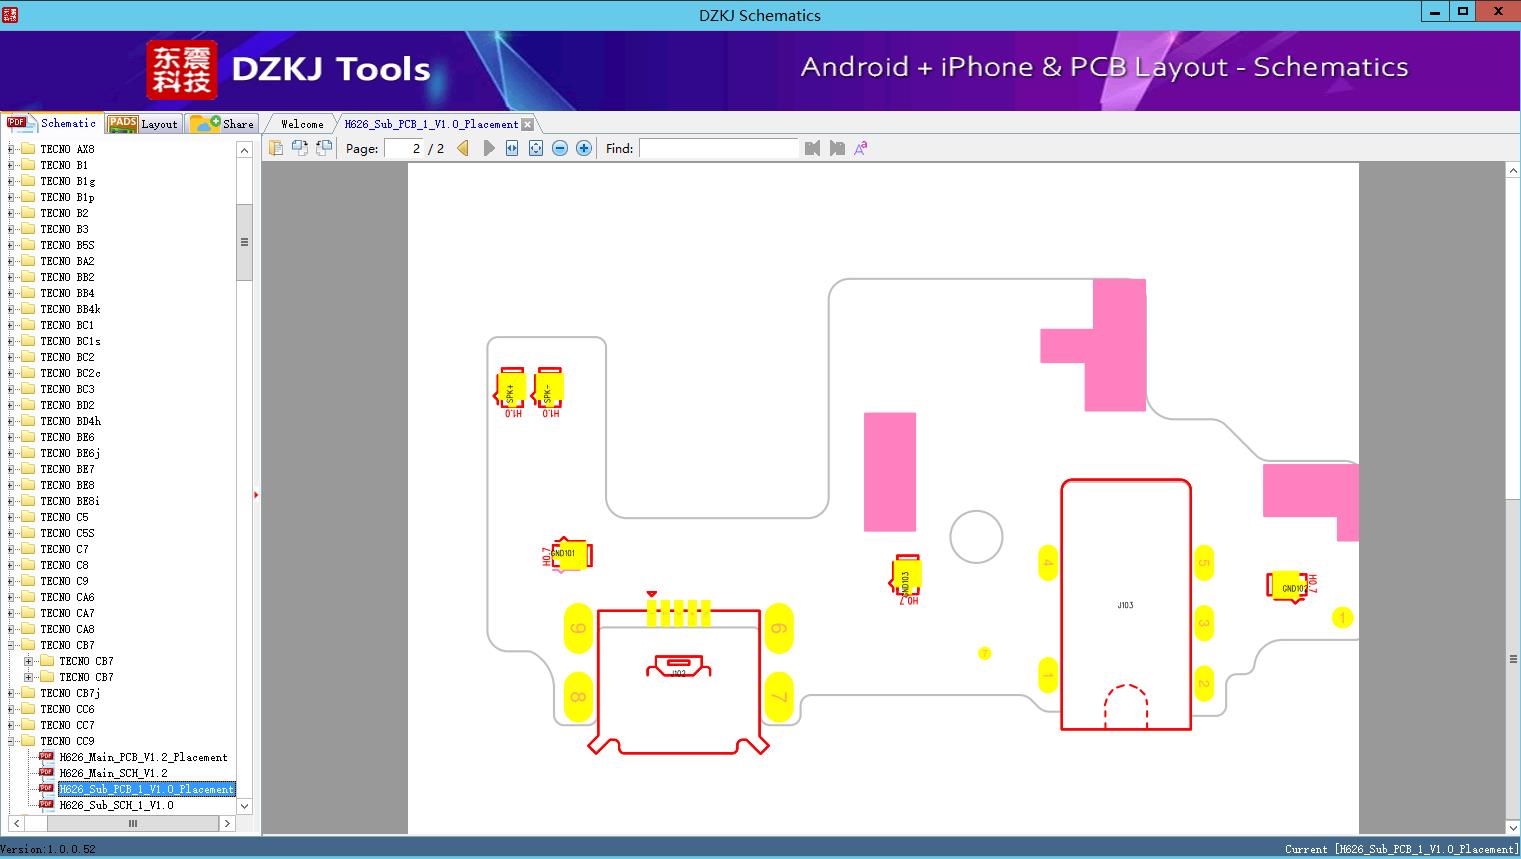The image size is (1521, 859).
Task: Open the H626_Main_PCB_V1.2_Placement file
Action: [143, 757]
